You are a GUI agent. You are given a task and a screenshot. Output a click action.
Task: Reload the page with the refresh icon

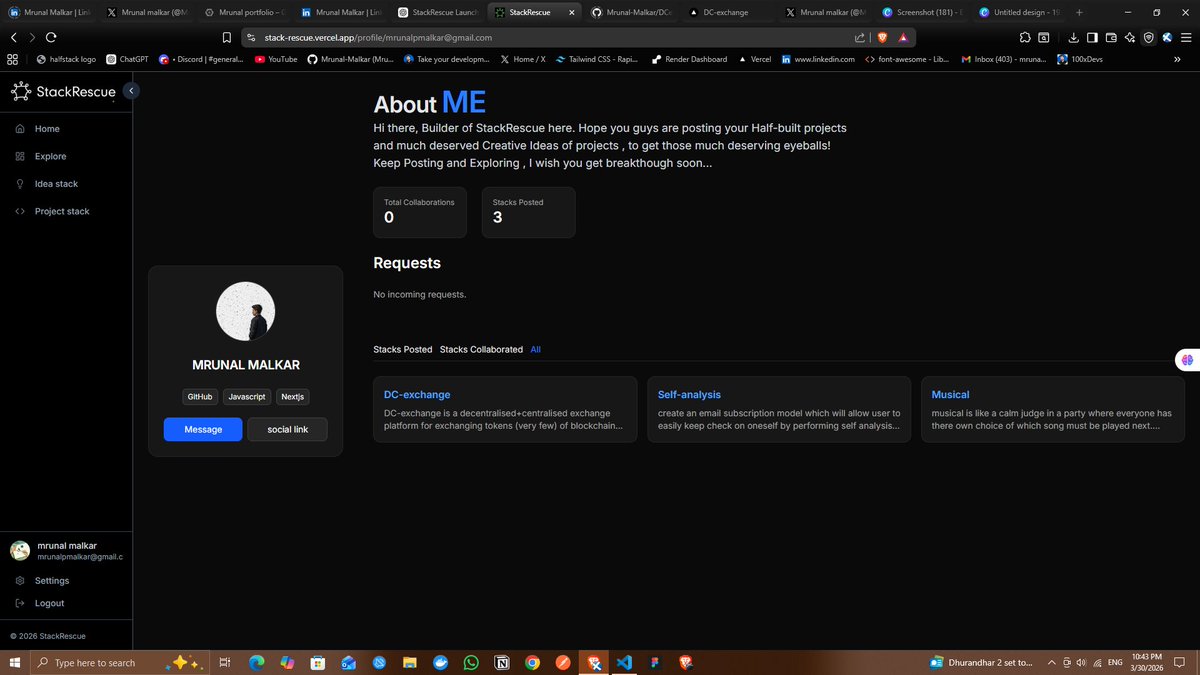pos(50,37)
